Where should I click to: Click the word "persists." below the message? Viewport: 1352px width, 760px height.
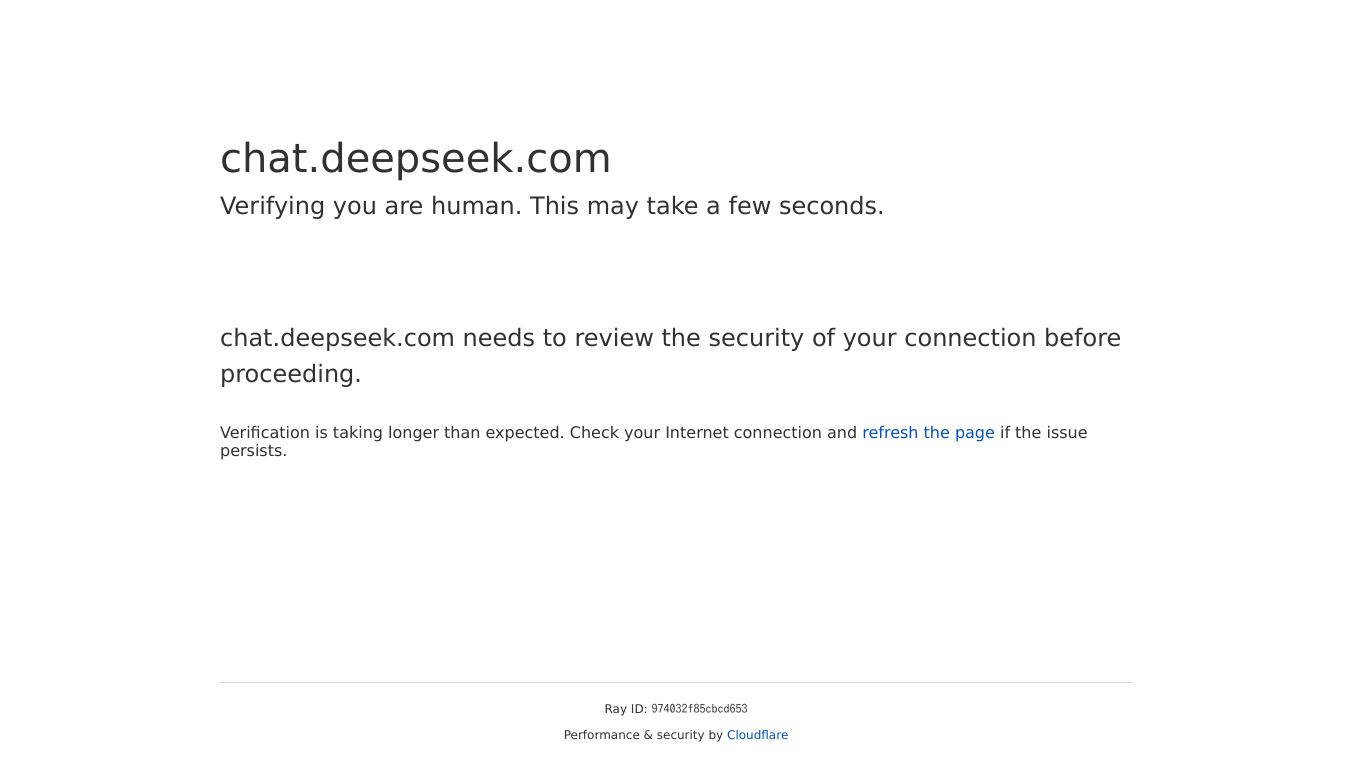[x=253, y=451]
